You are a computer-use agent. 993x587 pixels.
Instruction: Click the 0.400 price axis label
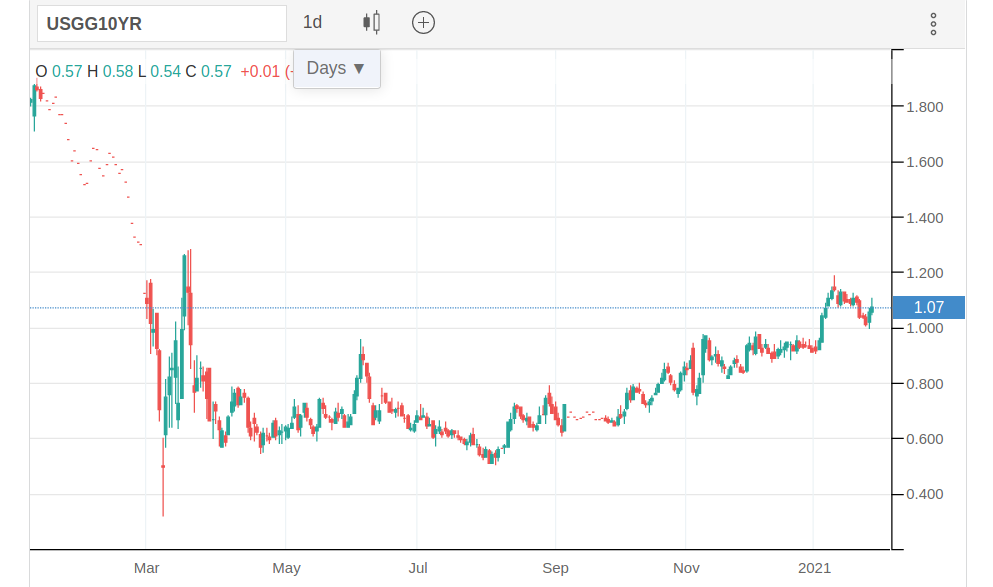coord(924,494)
